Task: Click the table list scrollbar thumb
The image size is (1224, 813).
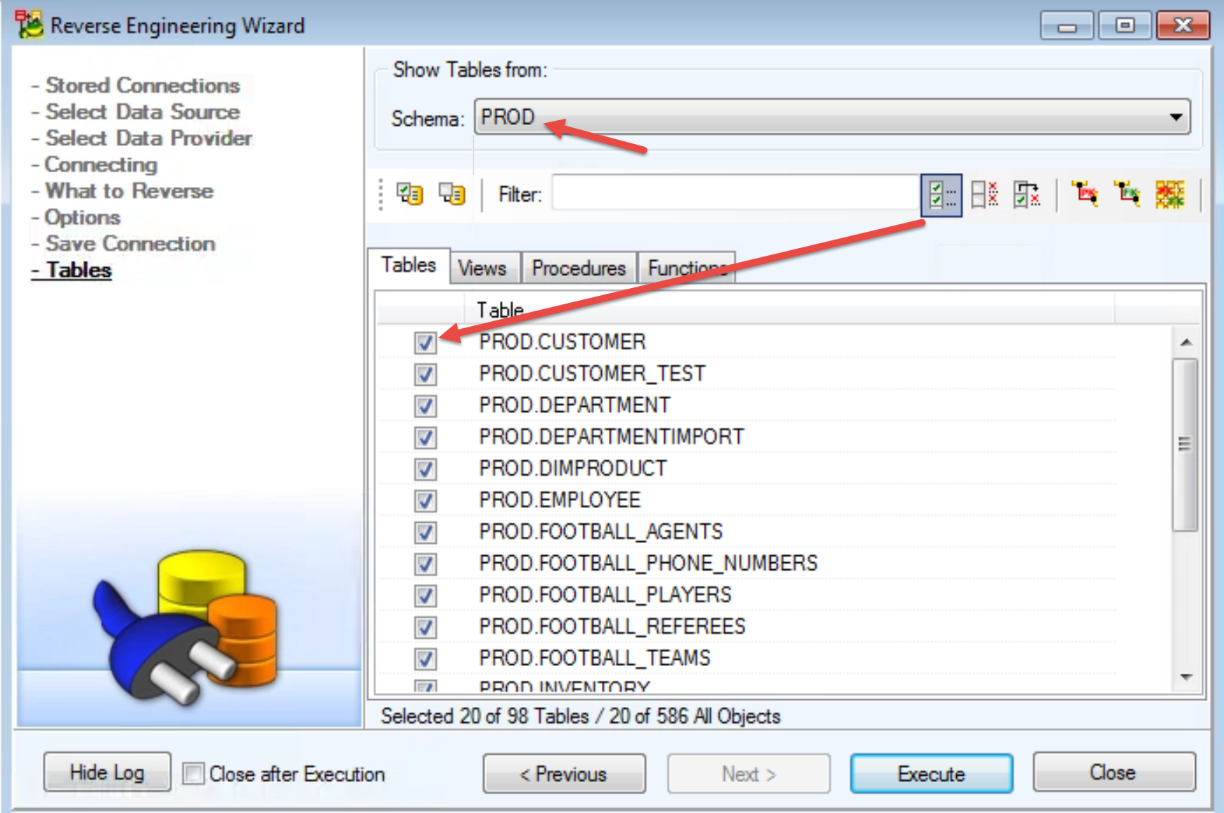Action: click(x=1185, y=444)
